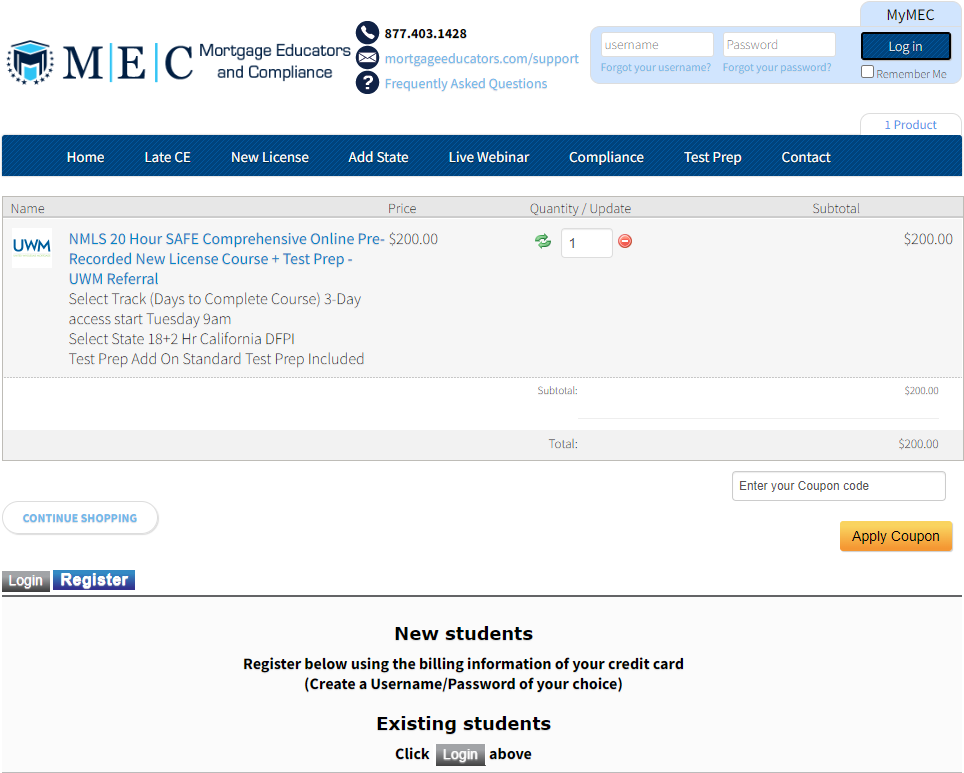Click the Subtotal column header

[836, 208]
